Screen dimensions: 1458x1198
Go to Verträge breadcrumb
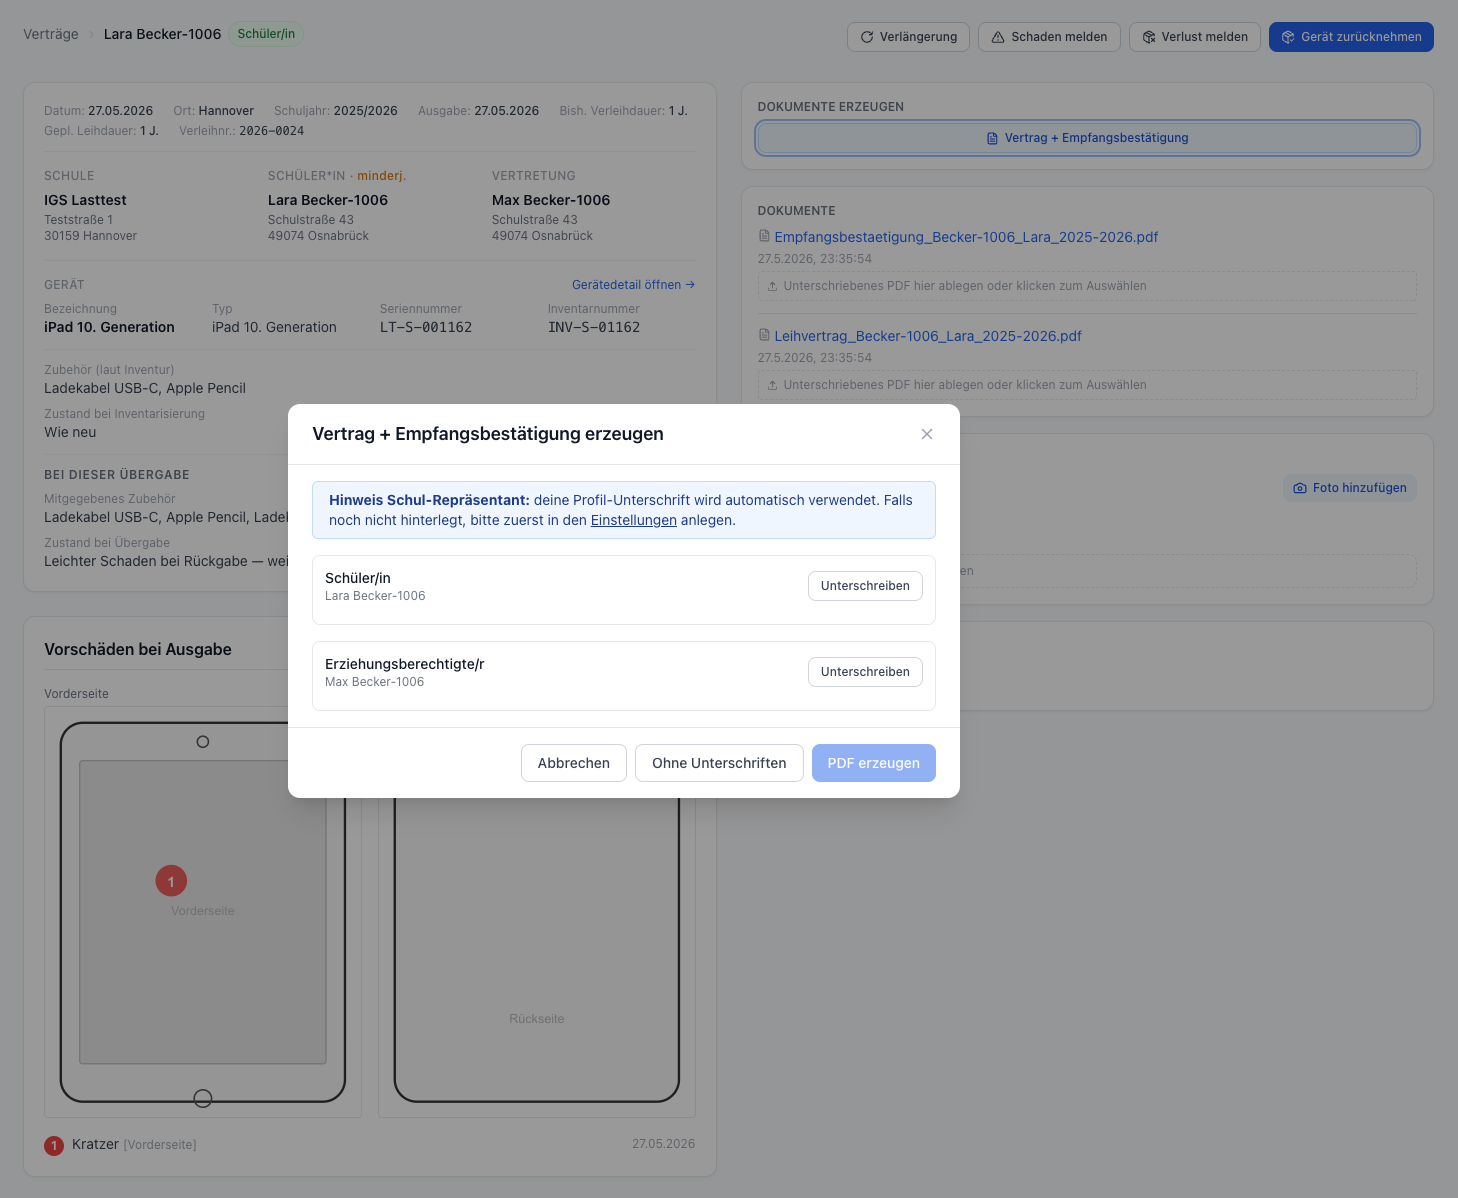(51, 34)
